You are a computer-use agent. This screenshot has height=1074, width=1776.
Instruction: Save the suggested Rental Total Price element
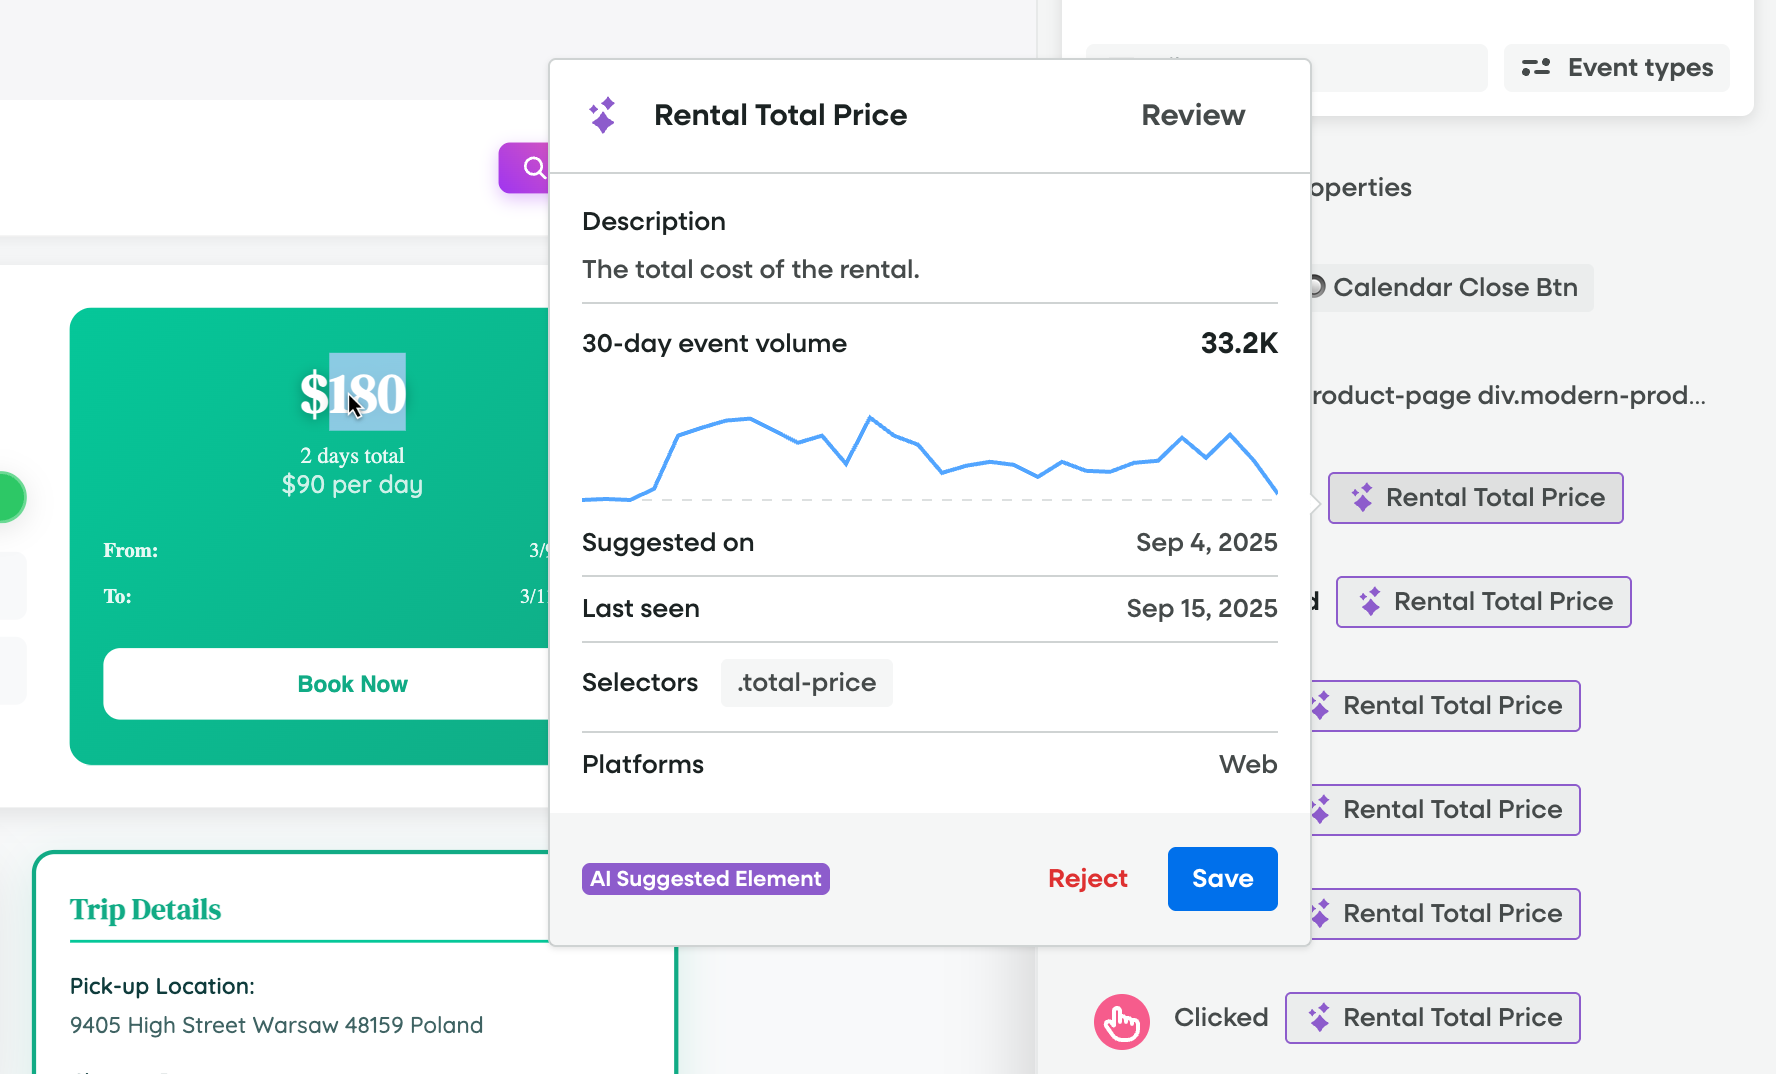tap(1222, 878)
